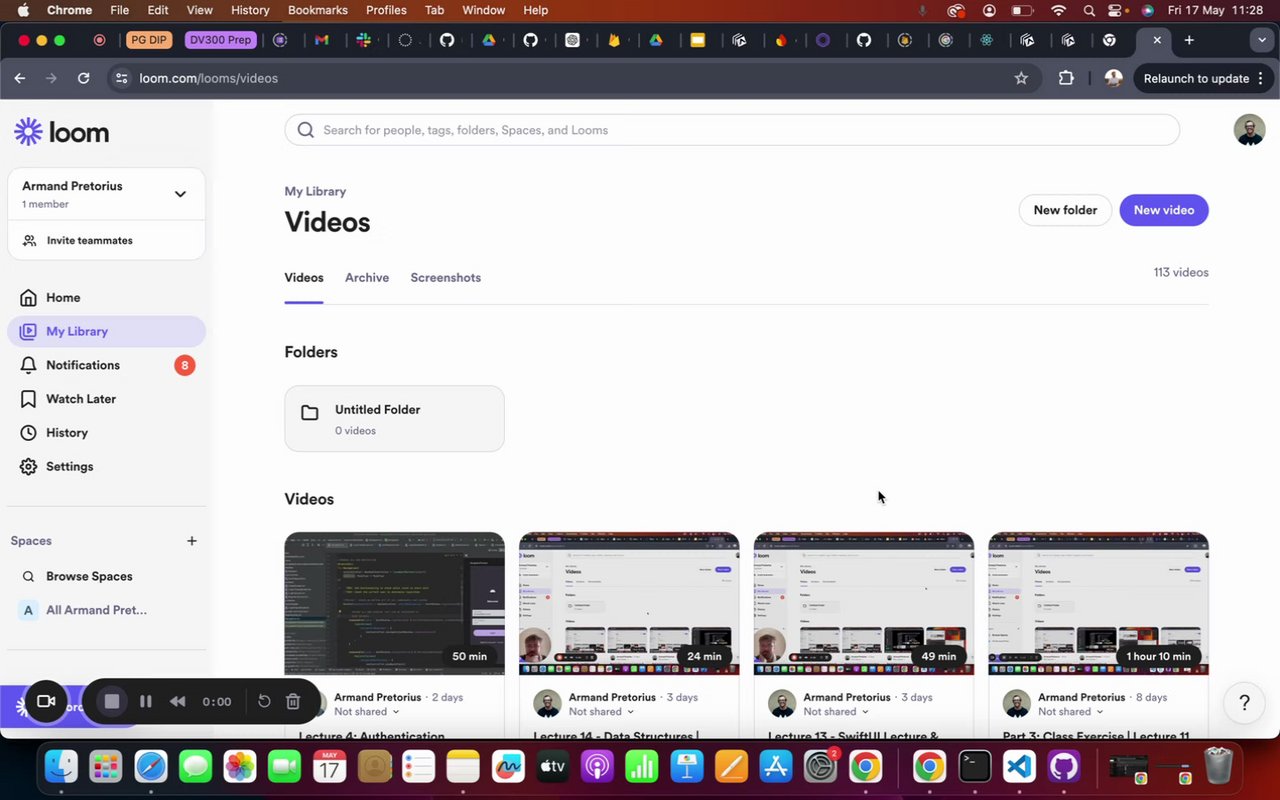This screenshot has width=1280, height=800.
Task: Go back in Chrome
Action: [x=20, y=78]
